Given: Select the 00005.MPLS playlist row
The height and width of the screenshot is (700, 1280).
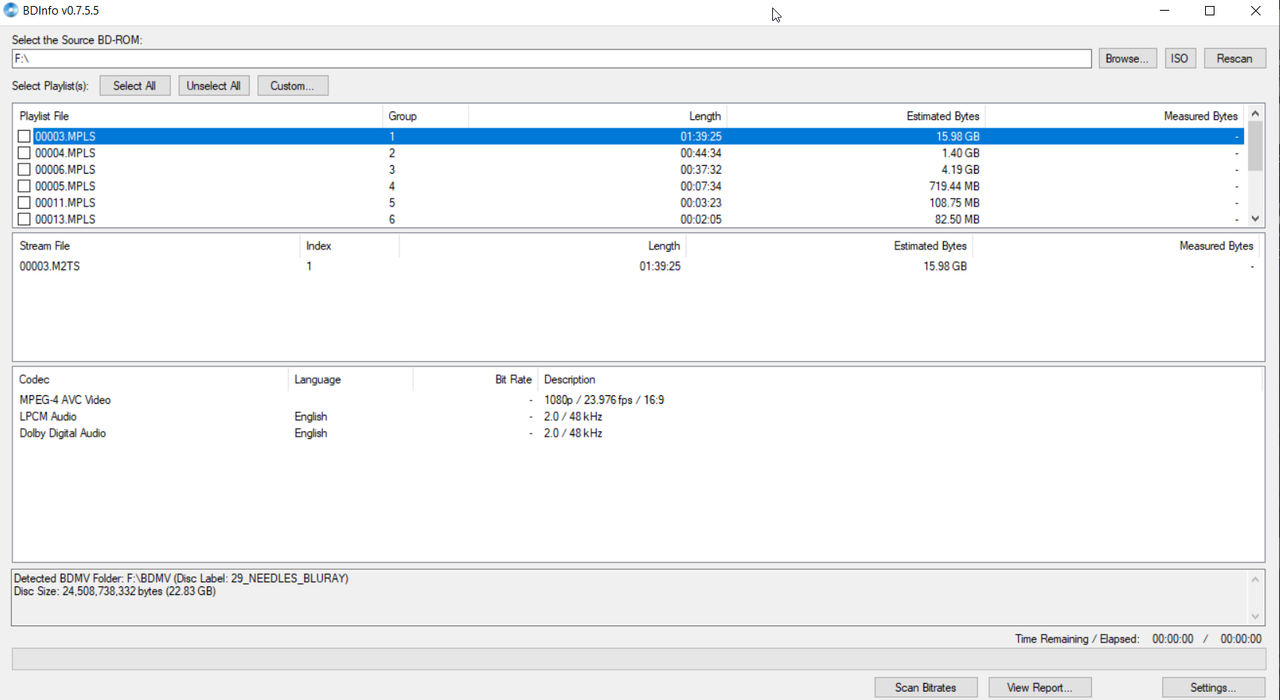Looking at the screenshot, I should click(630, 186).
